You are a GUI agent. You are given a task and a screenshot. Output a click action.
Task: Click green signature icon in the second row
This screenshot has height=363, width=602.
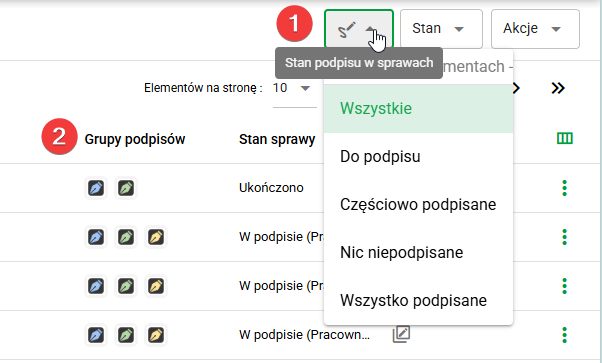pyautogui.click(x=126, y=237)
